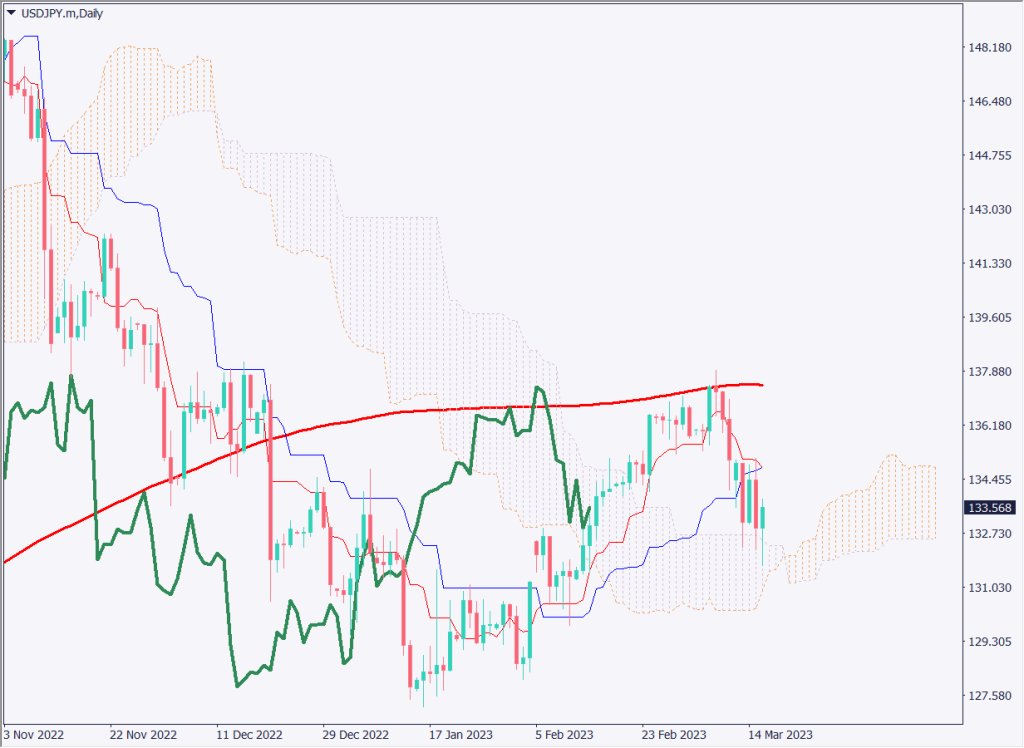Viewport: 1024px width, 748px height.
Task: Select the current price label 133.568
Action: coord(986,508)
